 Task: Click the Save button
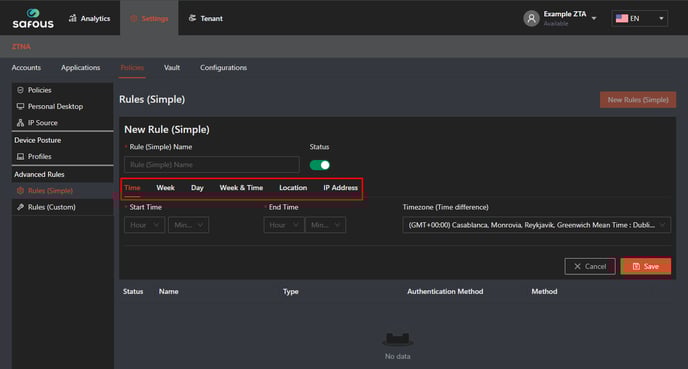[646, 266]
